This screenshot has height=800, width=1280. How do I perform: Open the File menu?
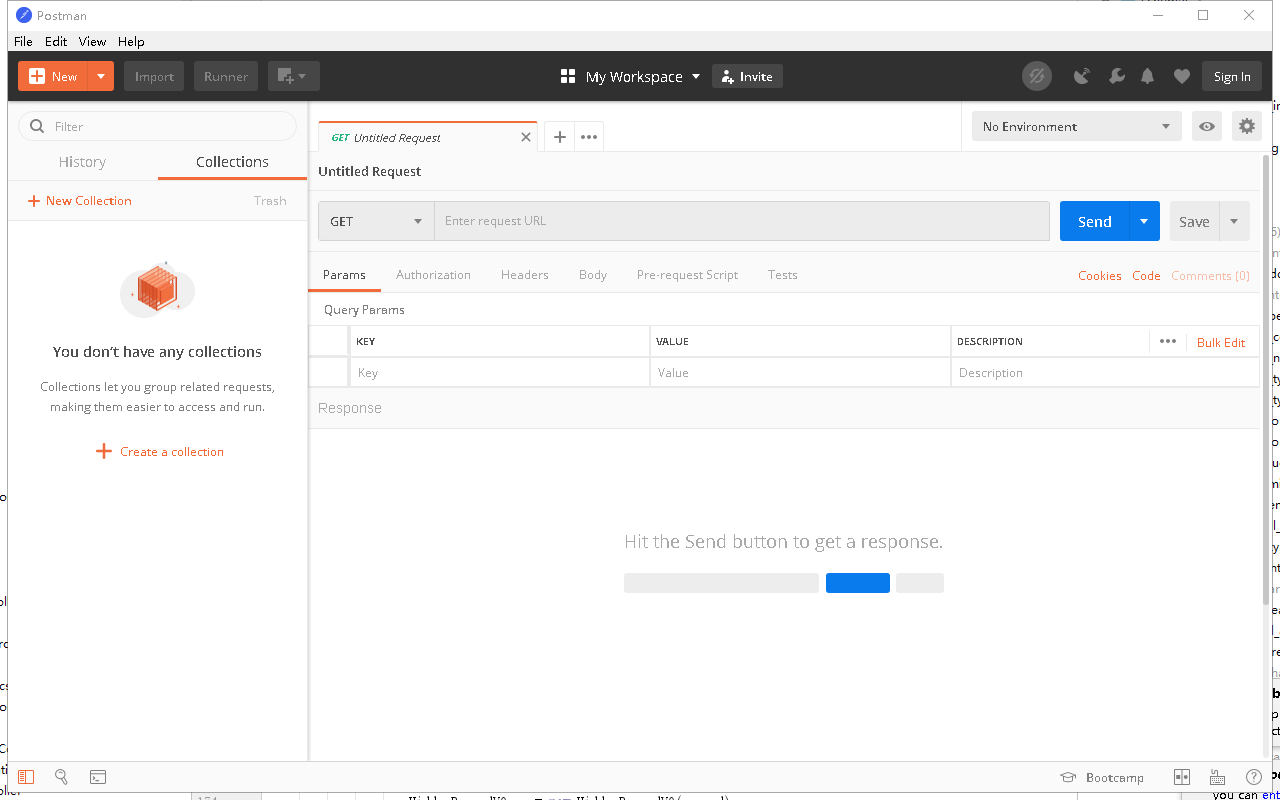click(x=23, y=41)
